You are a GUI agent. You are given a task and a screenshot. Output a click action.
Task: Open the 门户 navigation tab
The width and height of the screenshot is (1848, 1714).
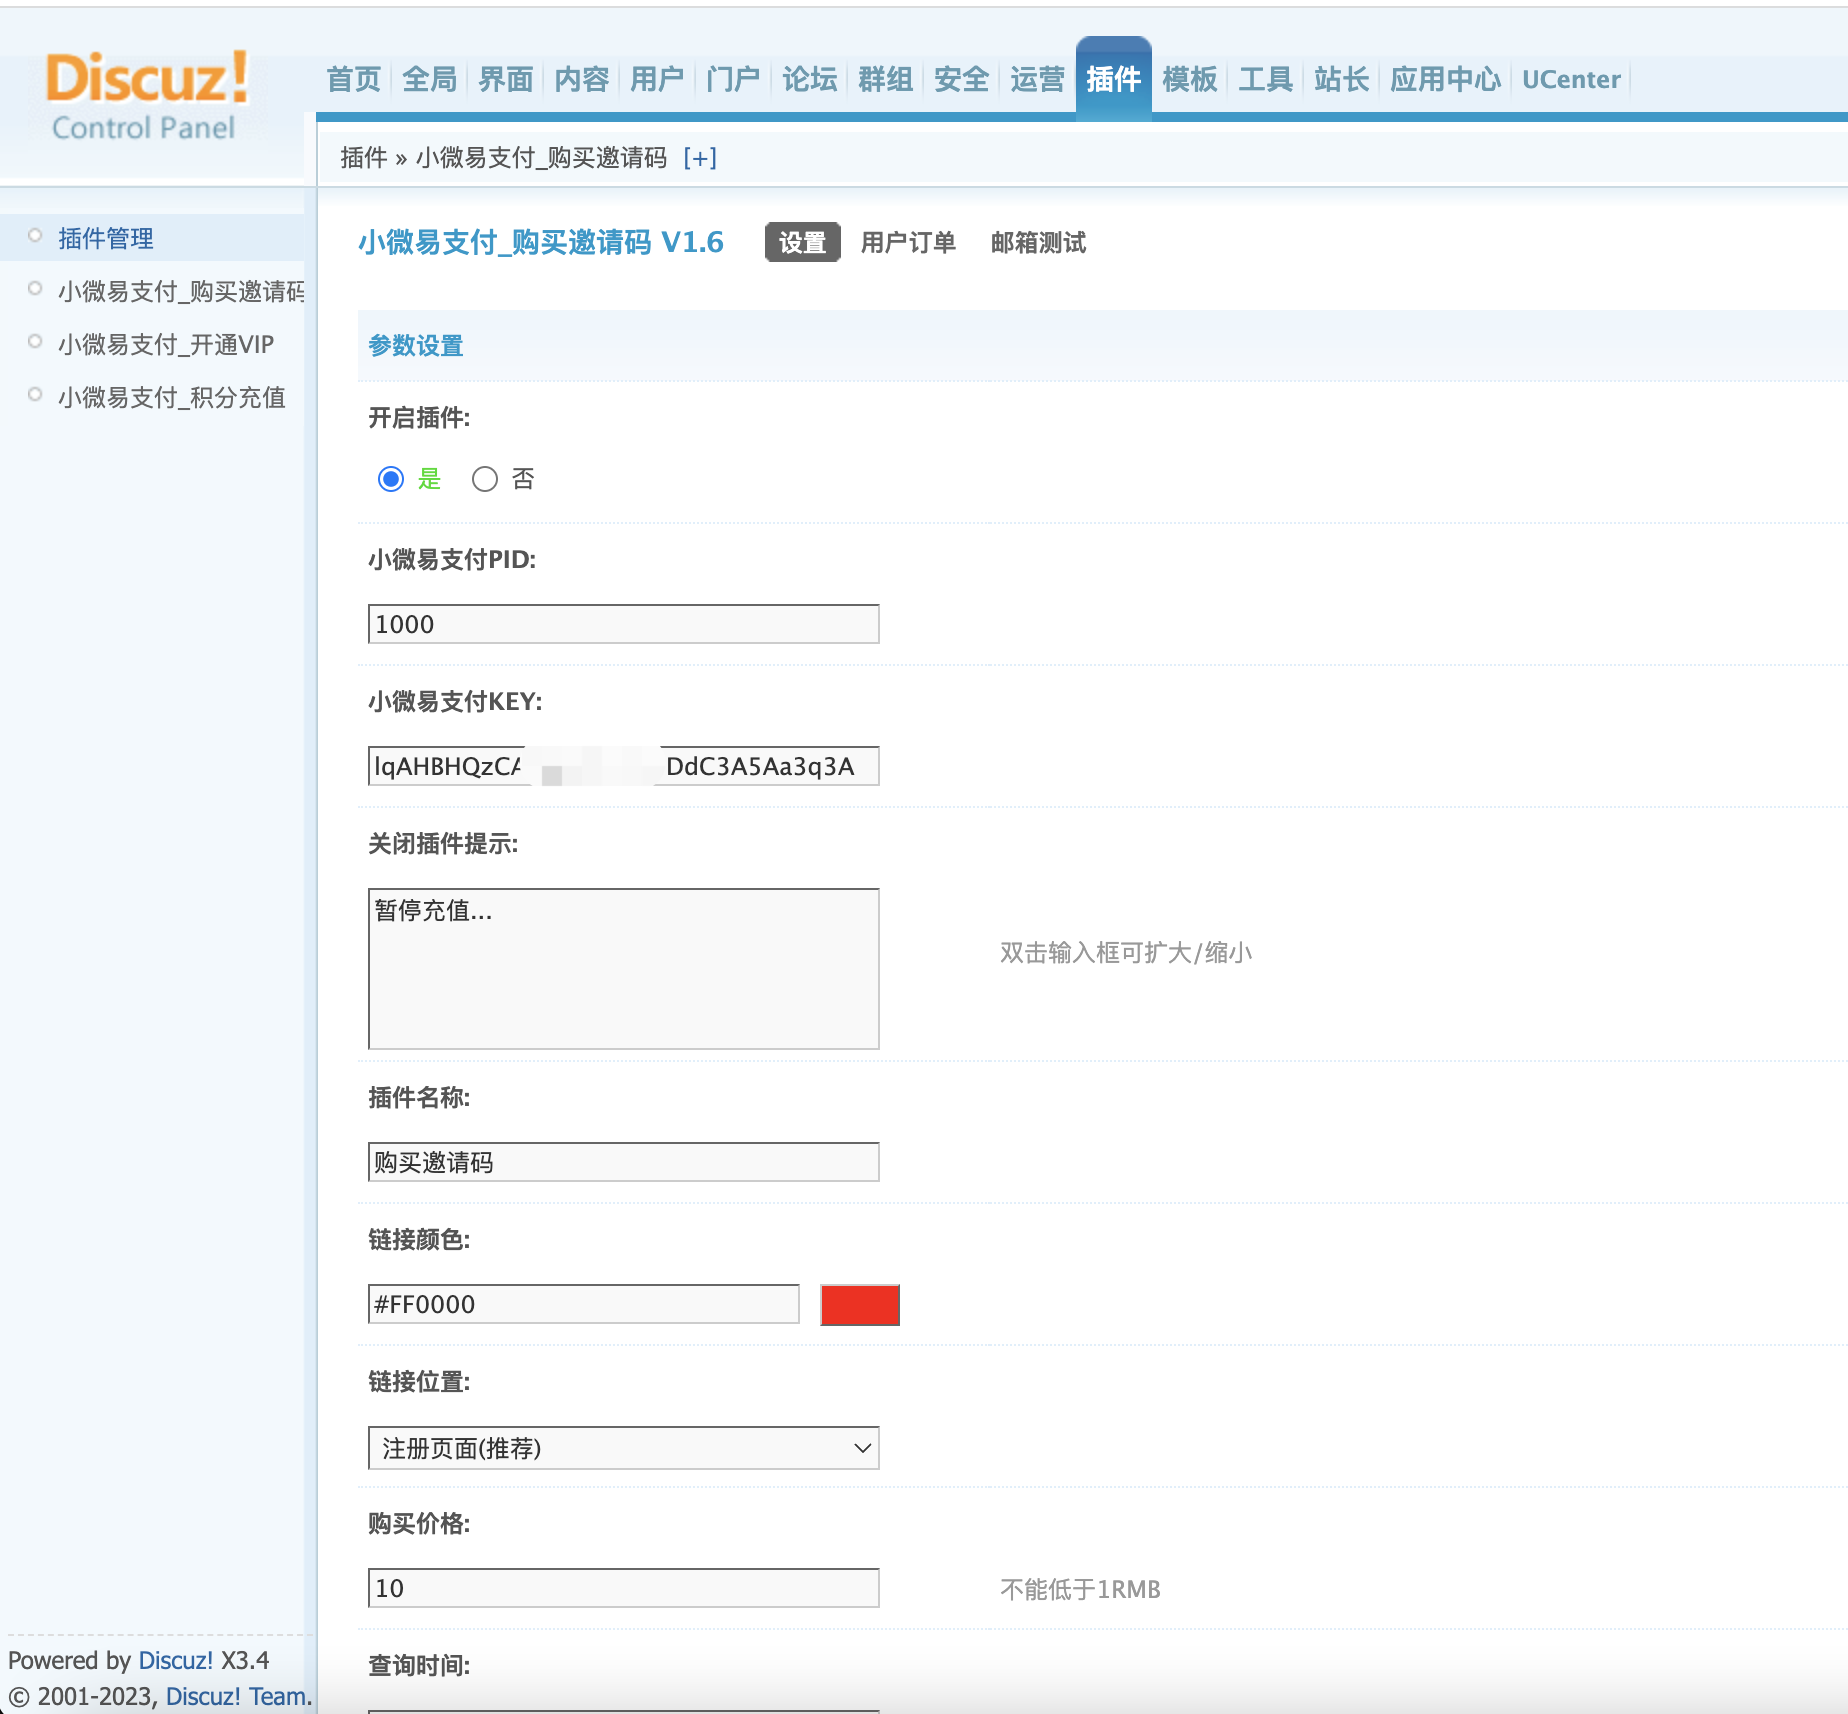coord(733,79)
